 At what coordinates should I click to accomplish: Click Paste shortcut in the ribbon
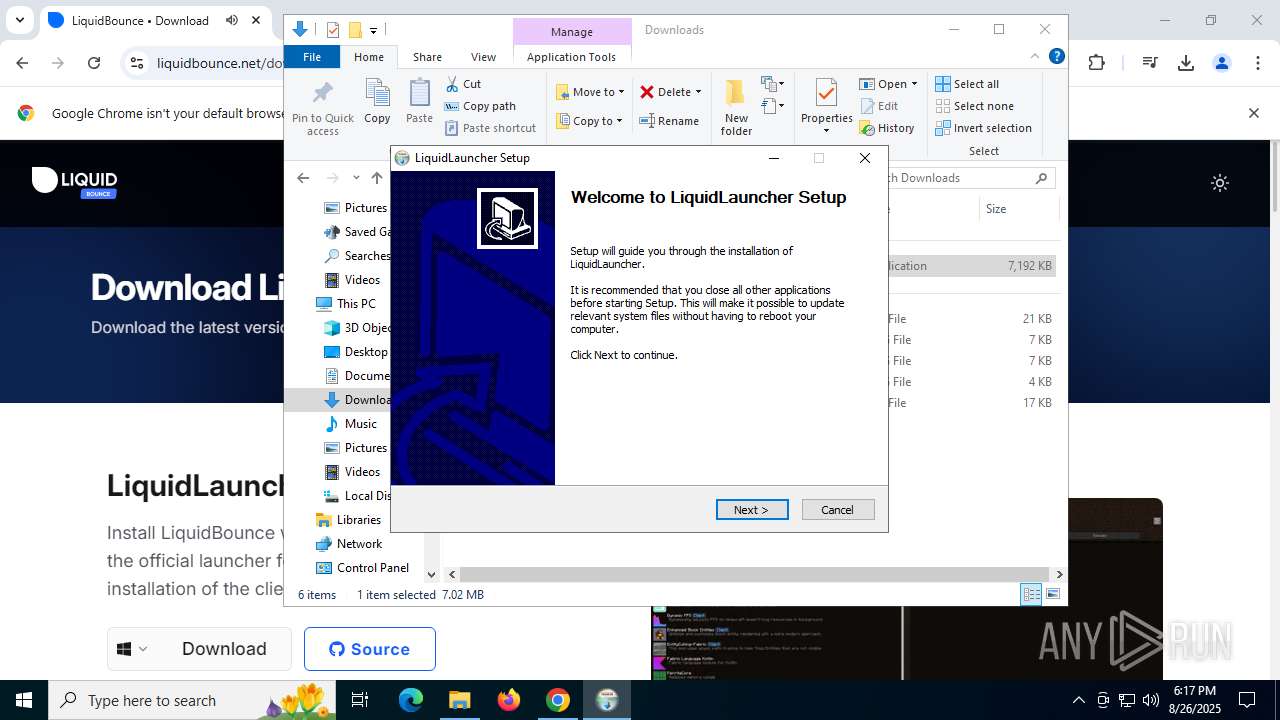coord(491,128)
